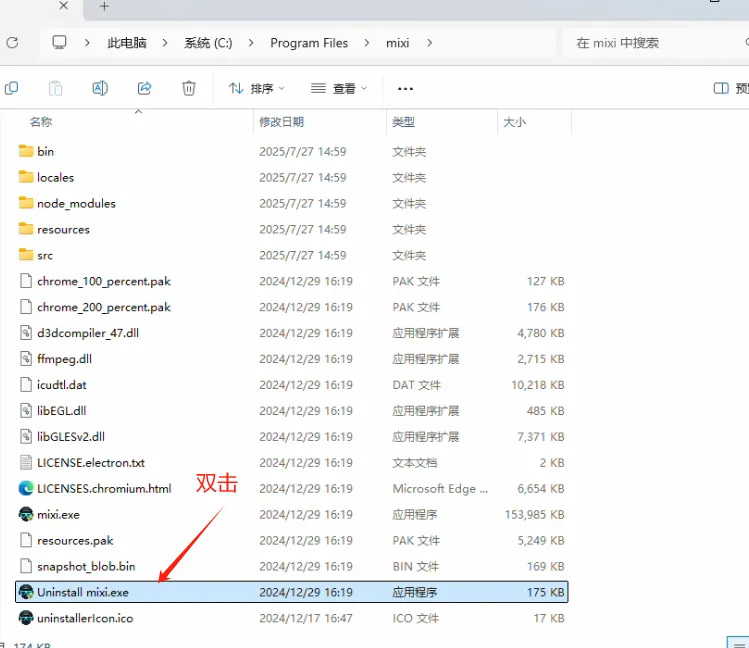Click the share icon in toolbar

click(x=144, y=88)
